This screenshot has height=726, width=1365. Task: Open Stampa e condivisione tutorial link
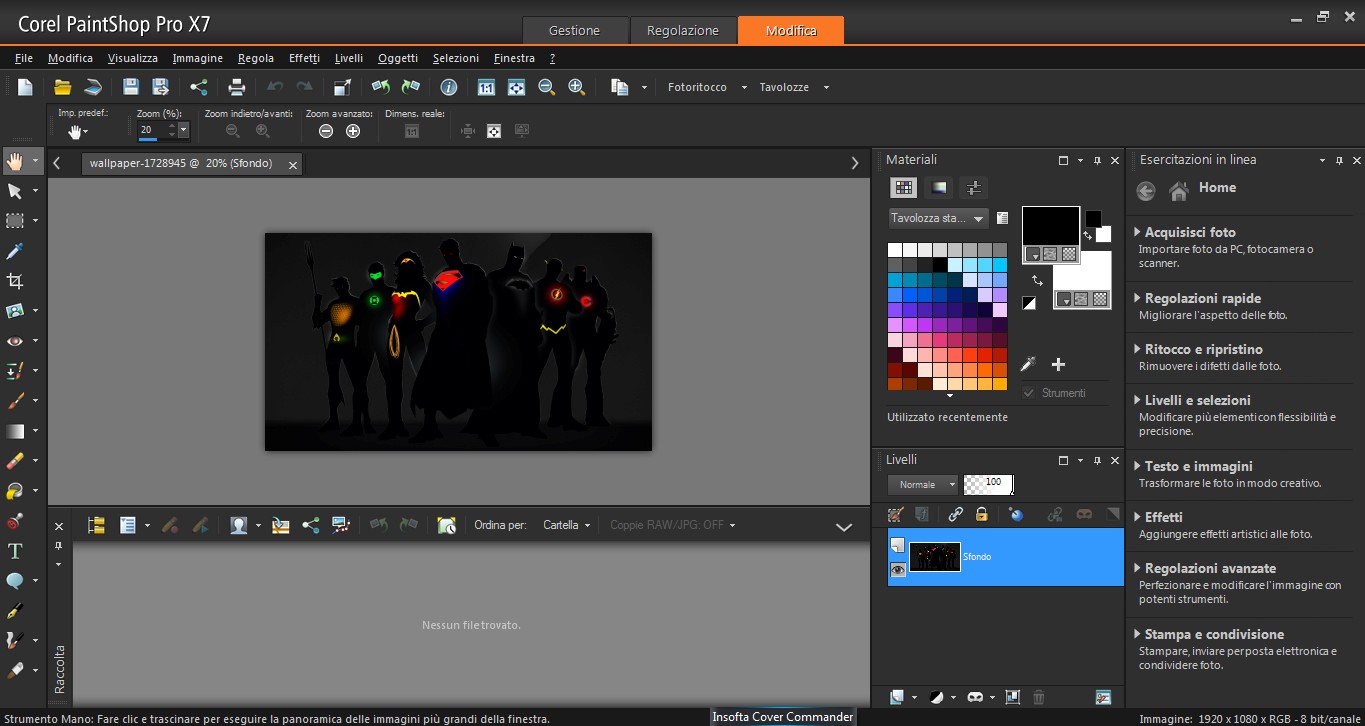[1215, 634]
